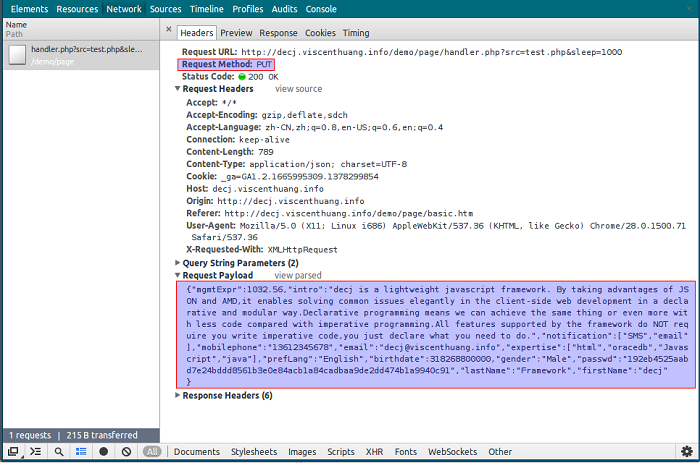Click the Host header line
Screen dimensions: 700x463
[254, 188]
